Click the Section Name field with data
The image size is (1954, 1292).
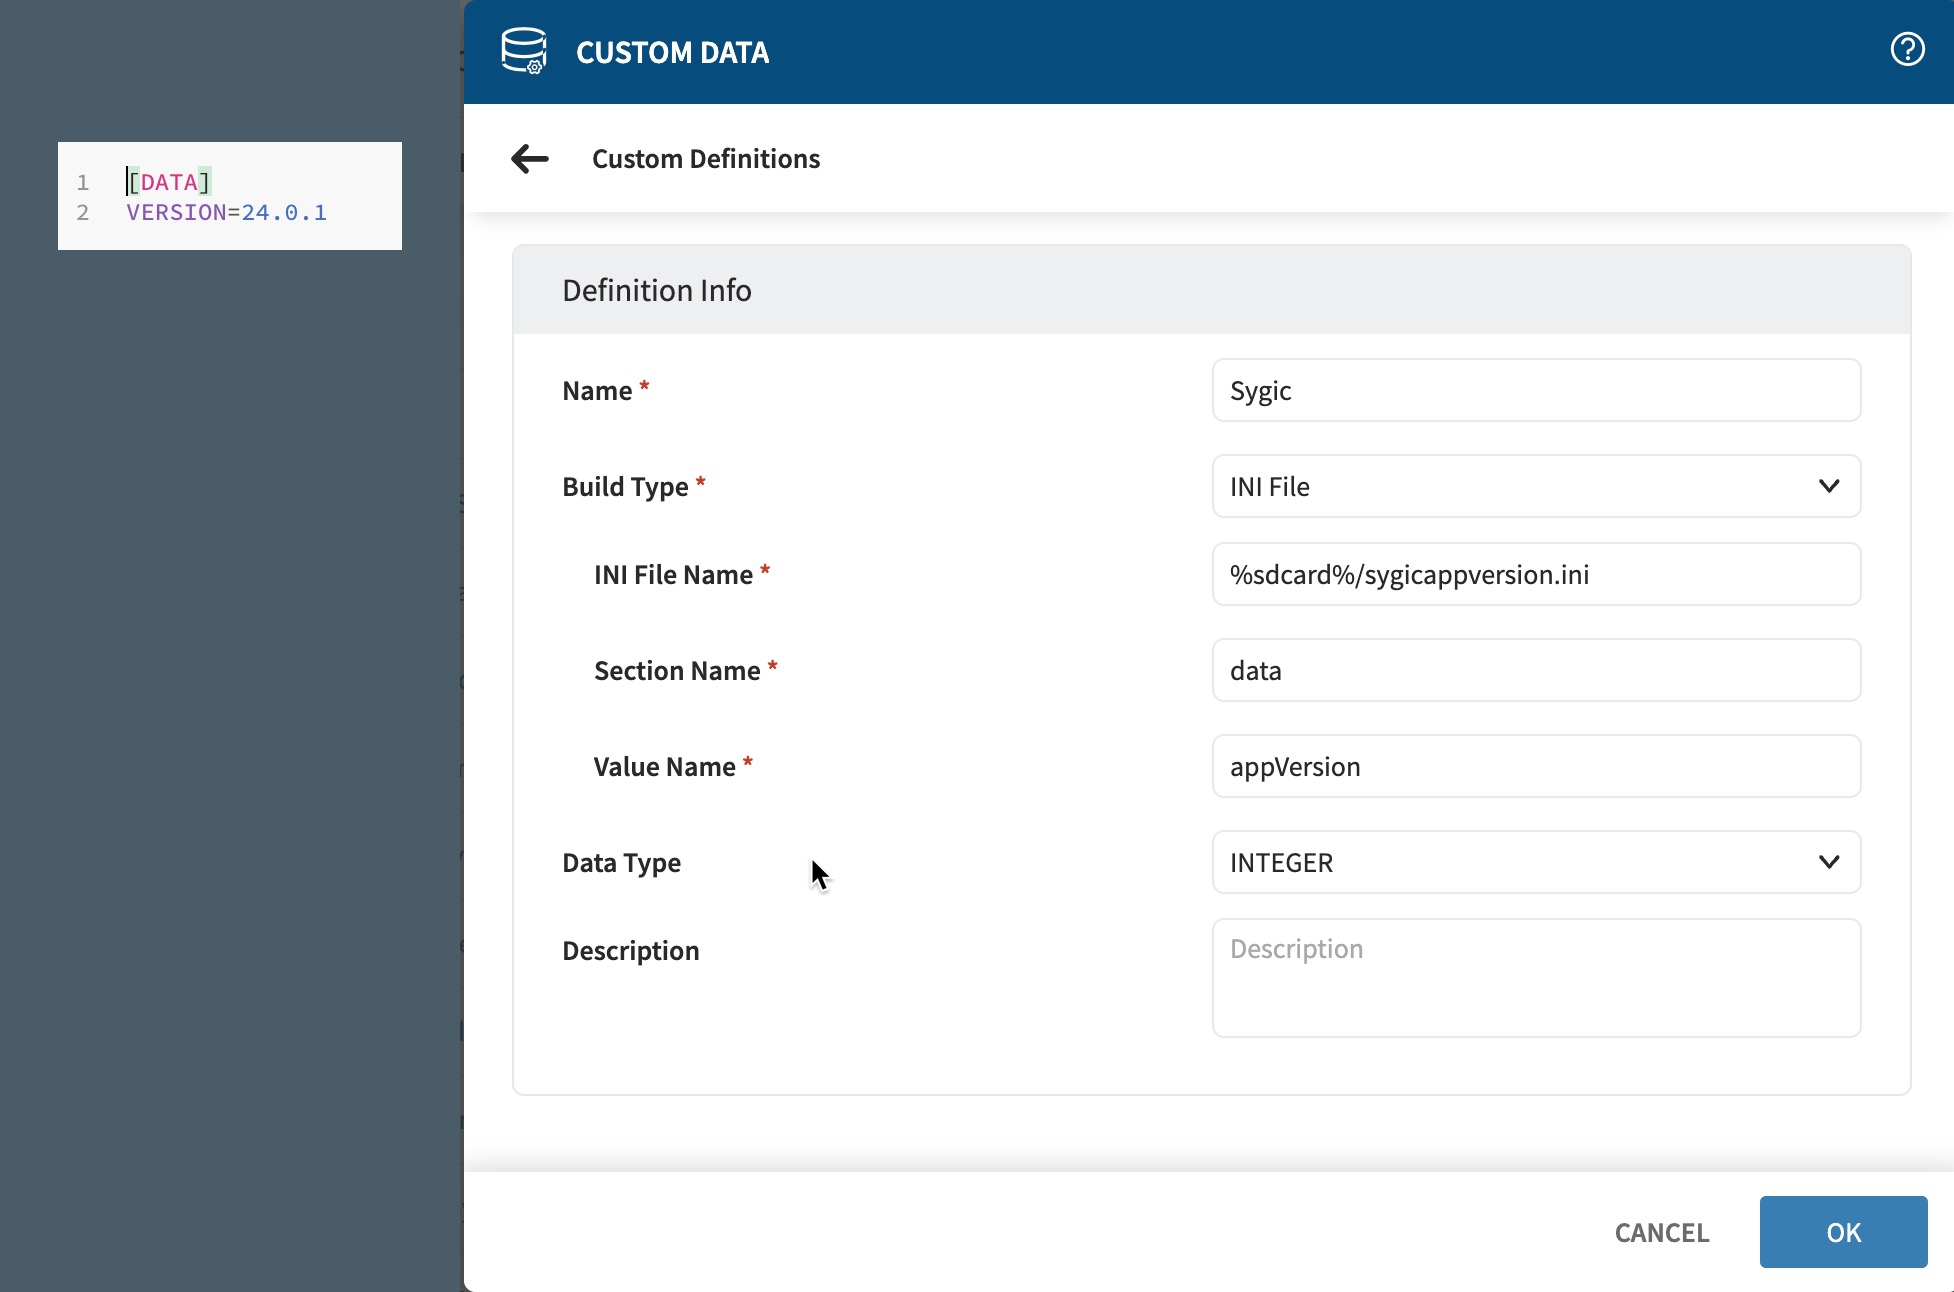pos(1535,670)
